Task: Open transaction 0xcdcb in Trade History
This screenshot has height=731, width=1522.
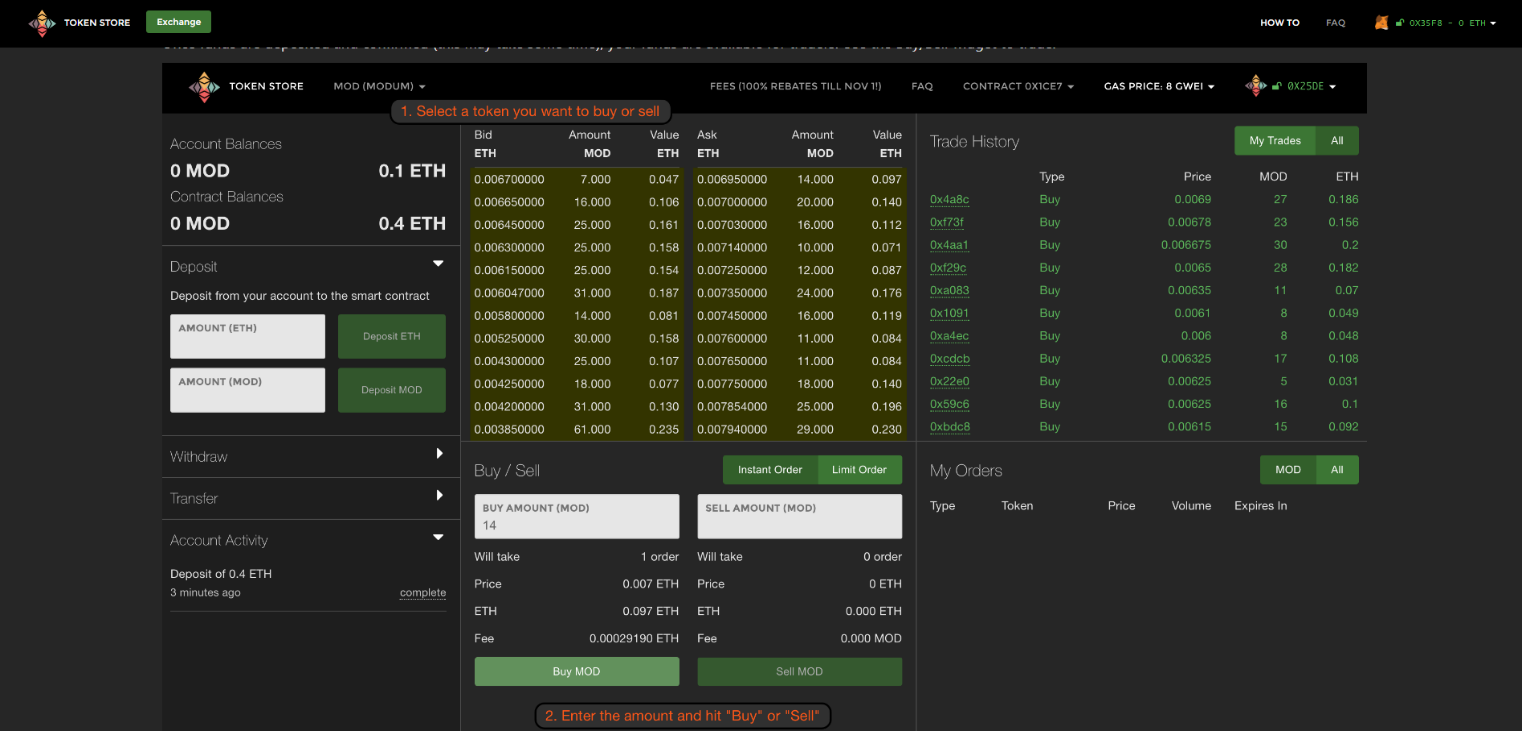Action: 950,359
